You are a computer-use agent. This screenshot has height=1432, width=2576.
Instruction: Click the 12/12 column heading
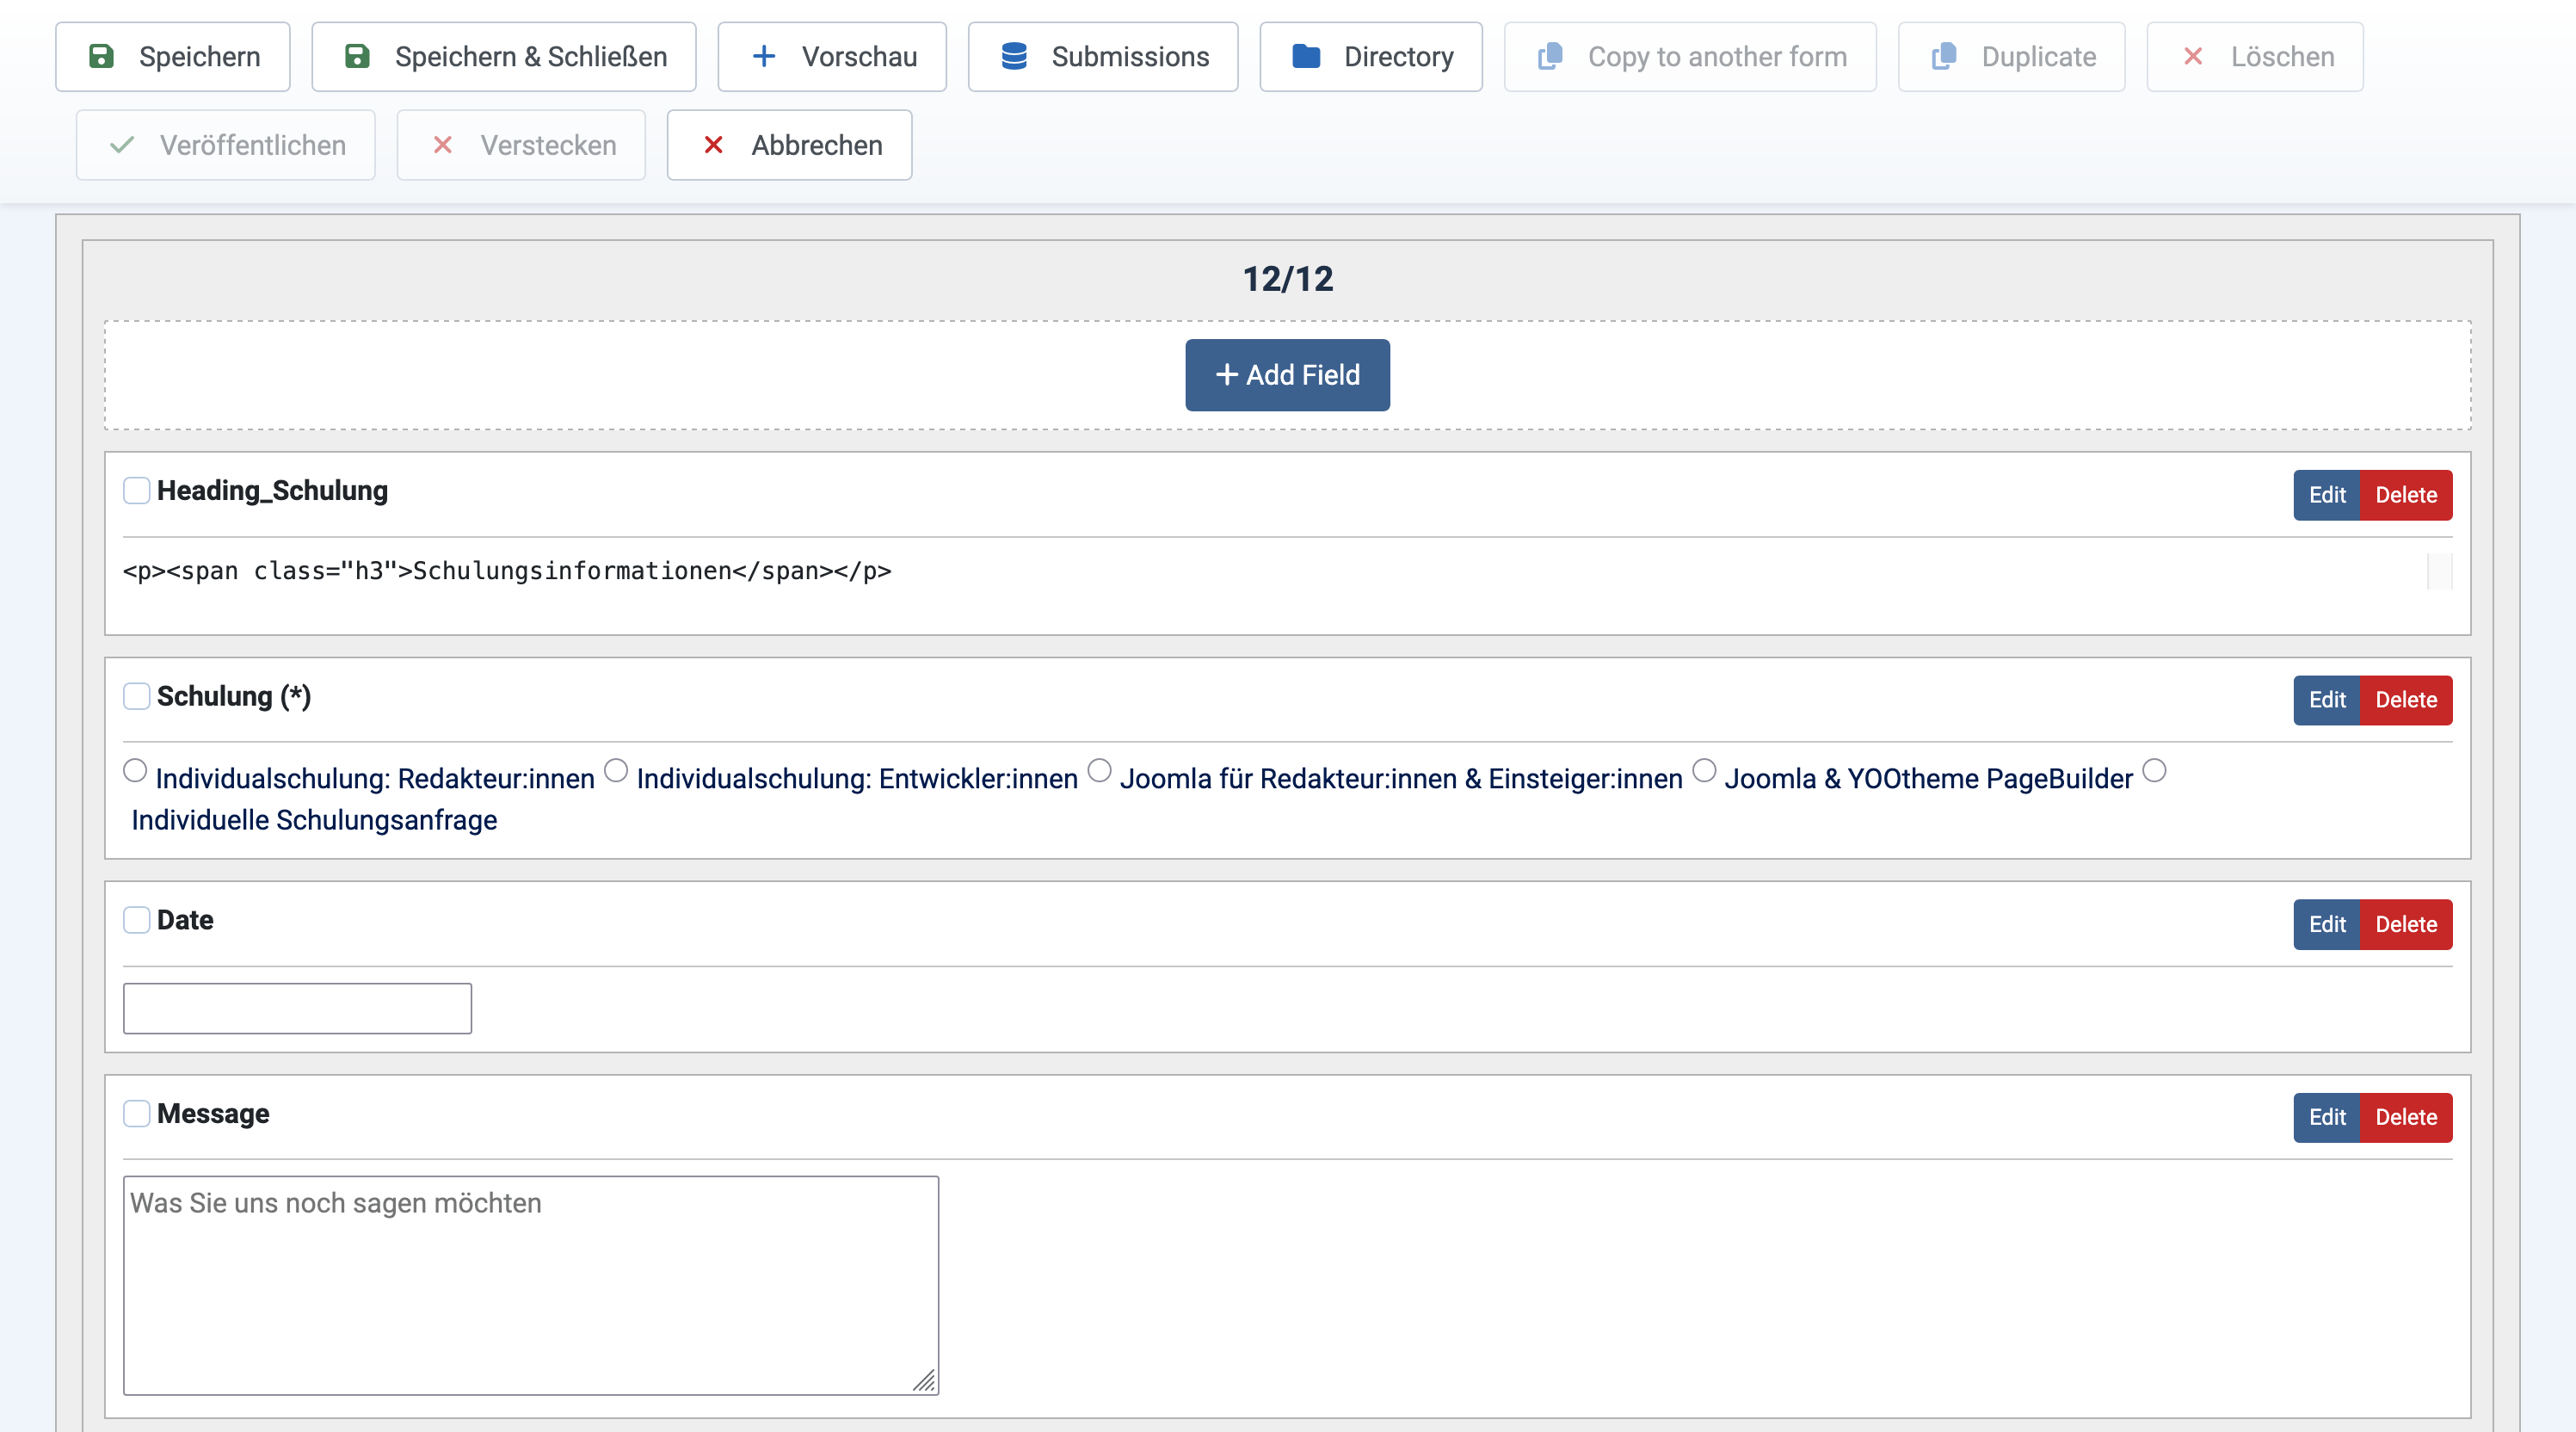[x=1287, y=279]
